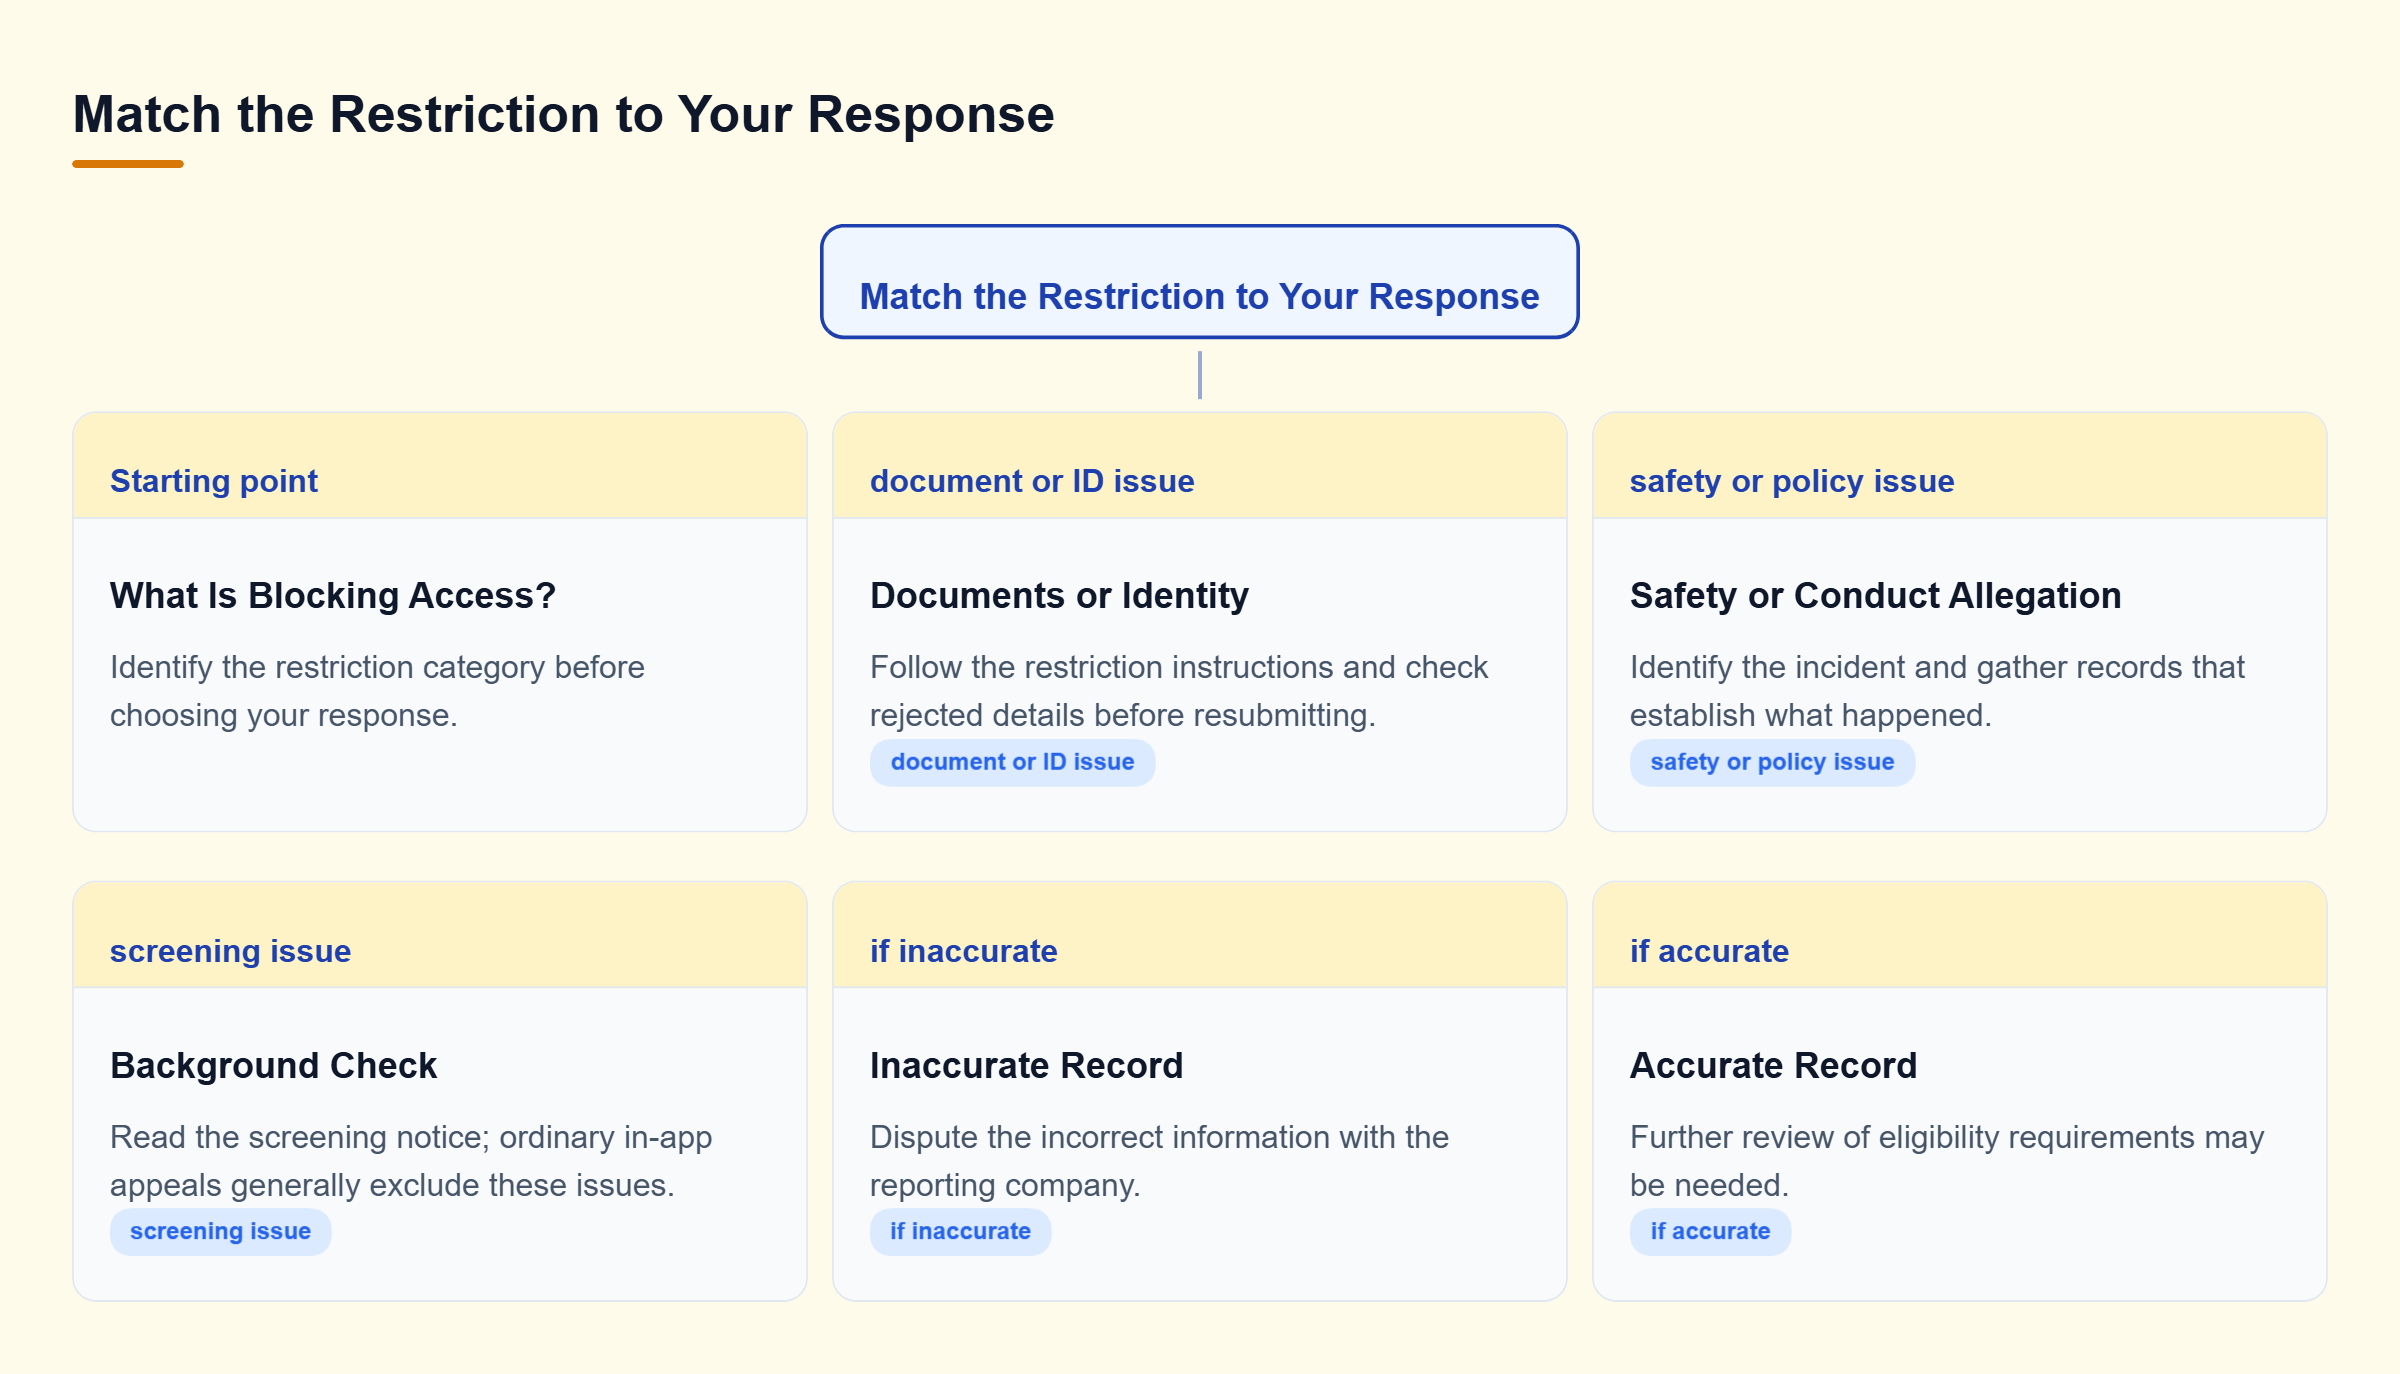The width and height of the screenshot is (2400, 1374).
Task: Click the 'screening issue' card header
Action: pyautogui.click(x=440, y=936)
